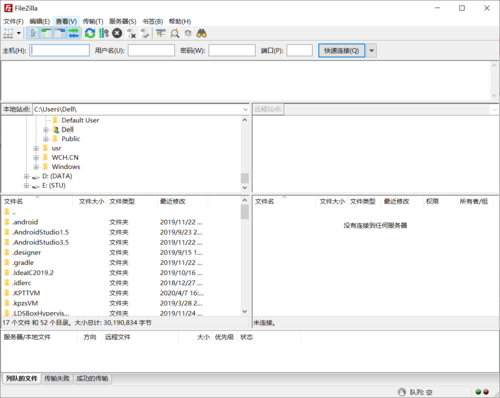Click the E: (STU) drive icon

point(36,186)
